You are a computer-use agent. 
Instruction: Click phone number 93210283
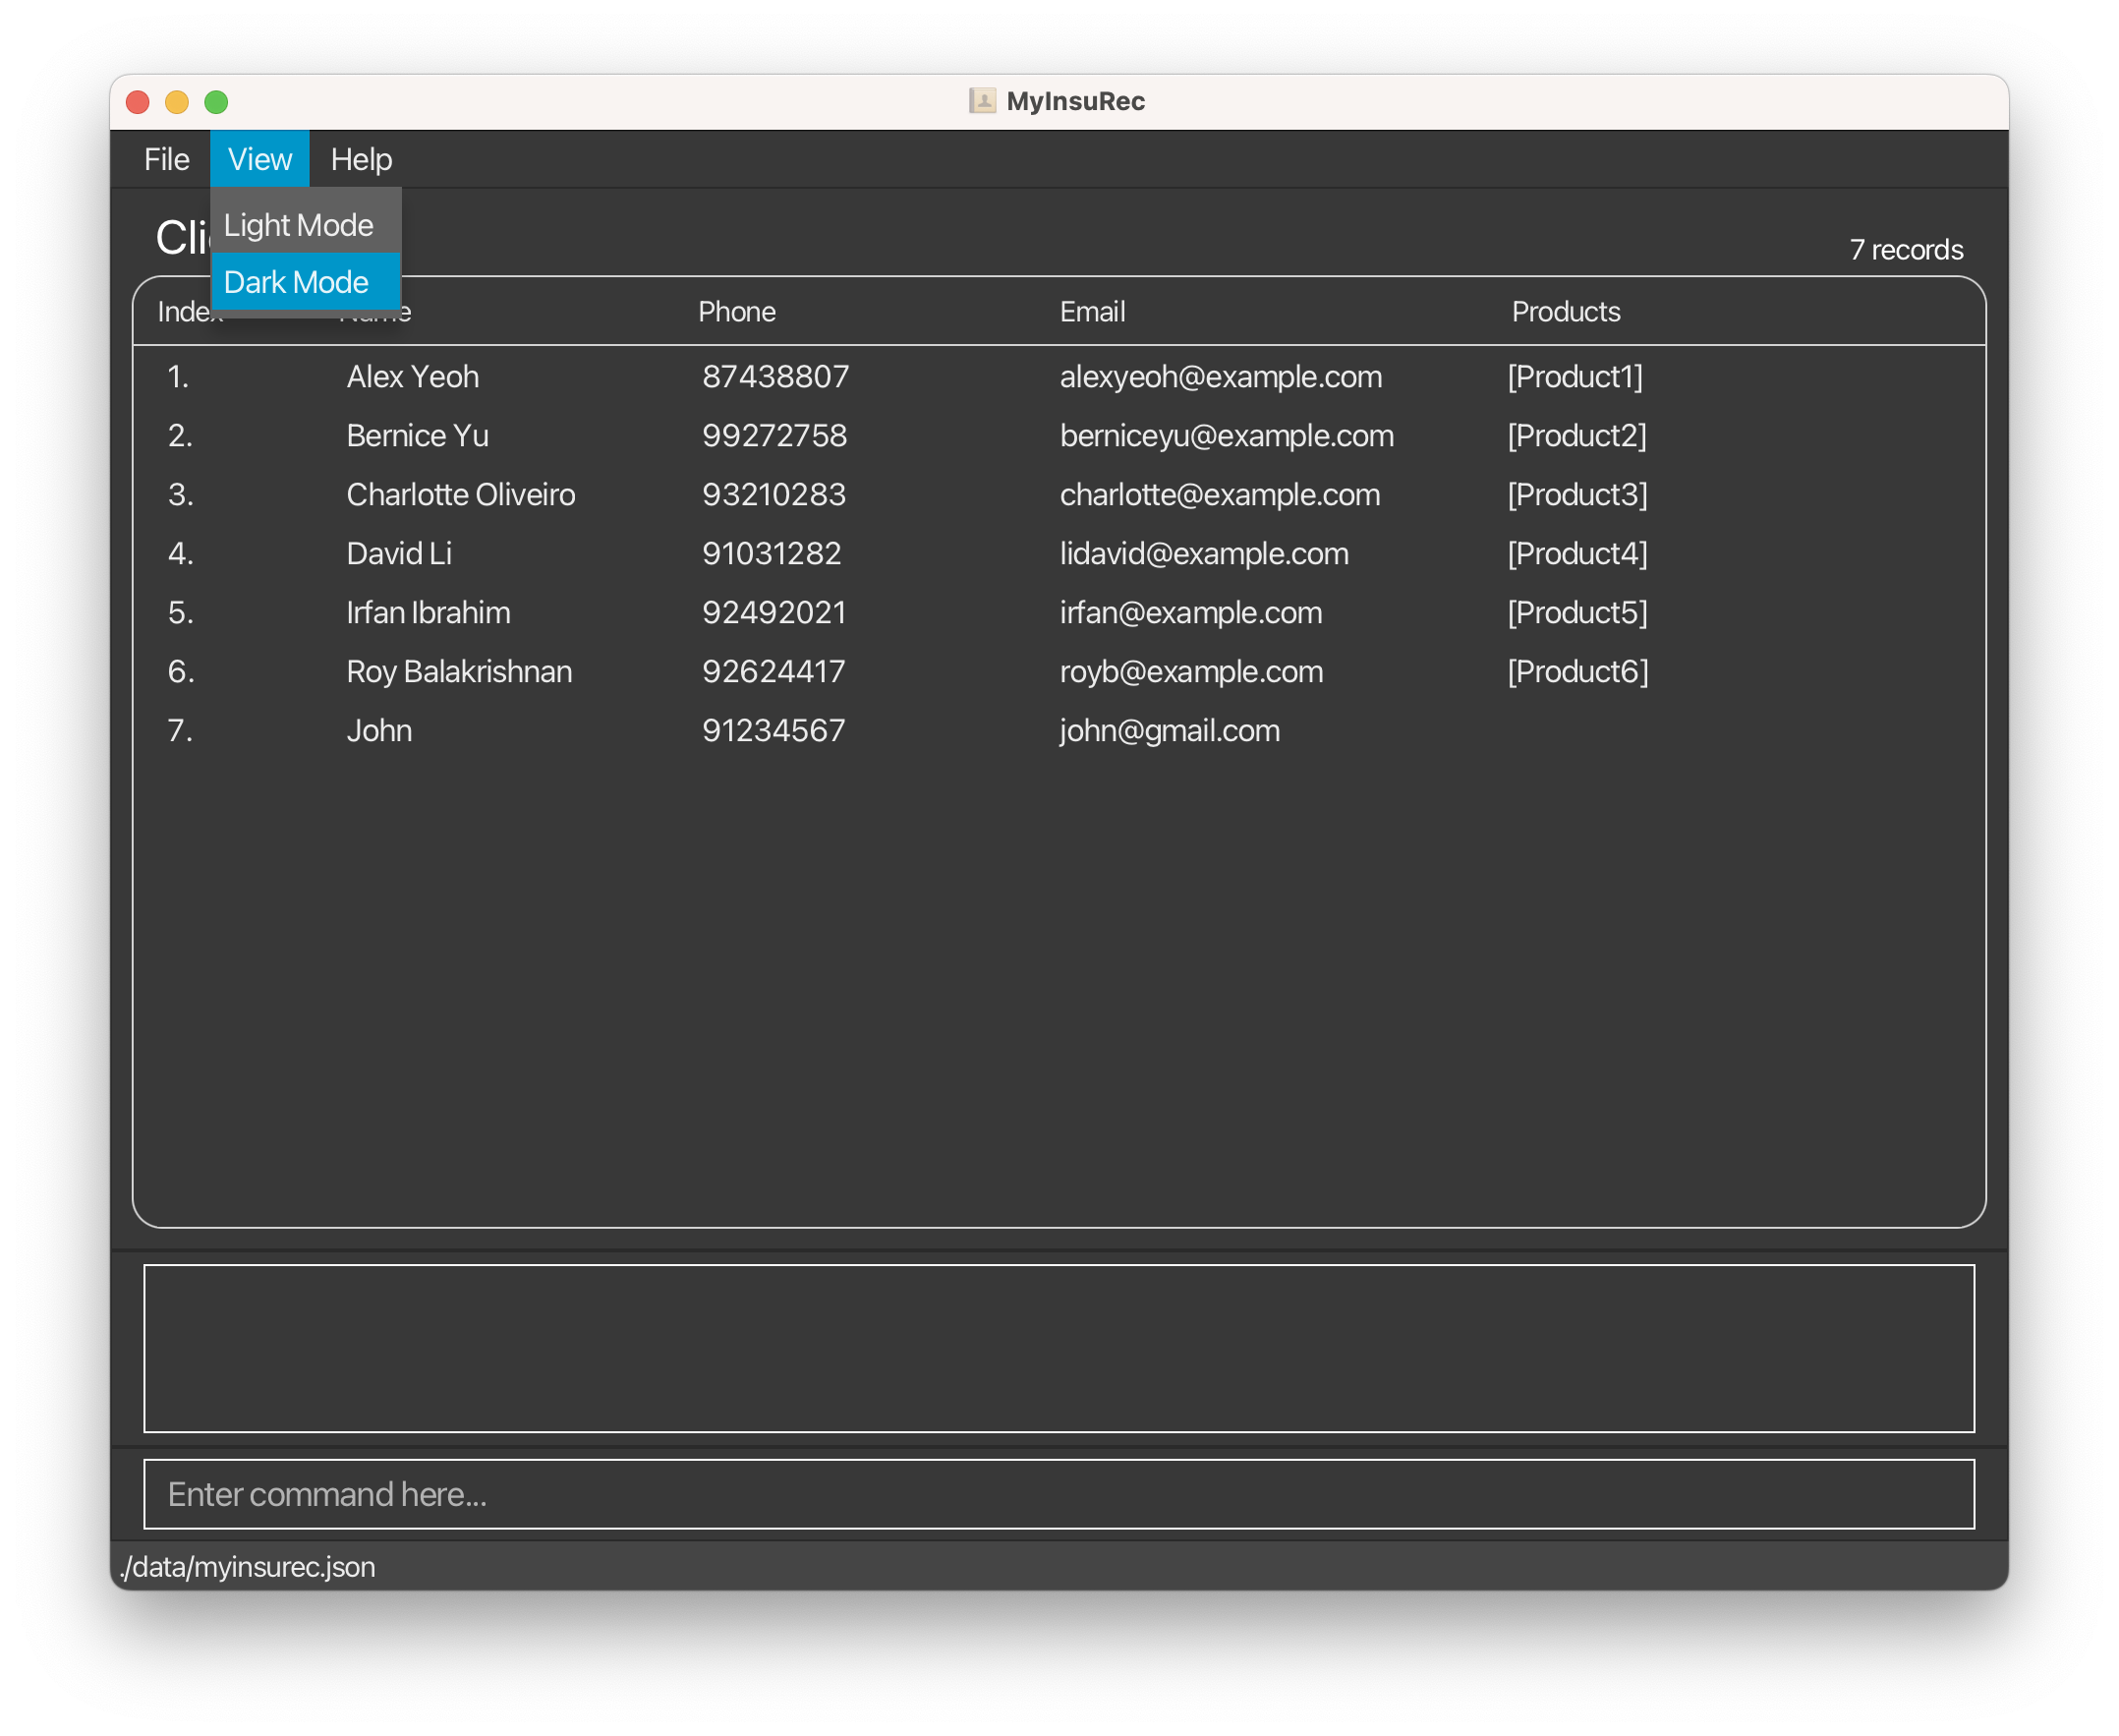[x=774, y=495]
